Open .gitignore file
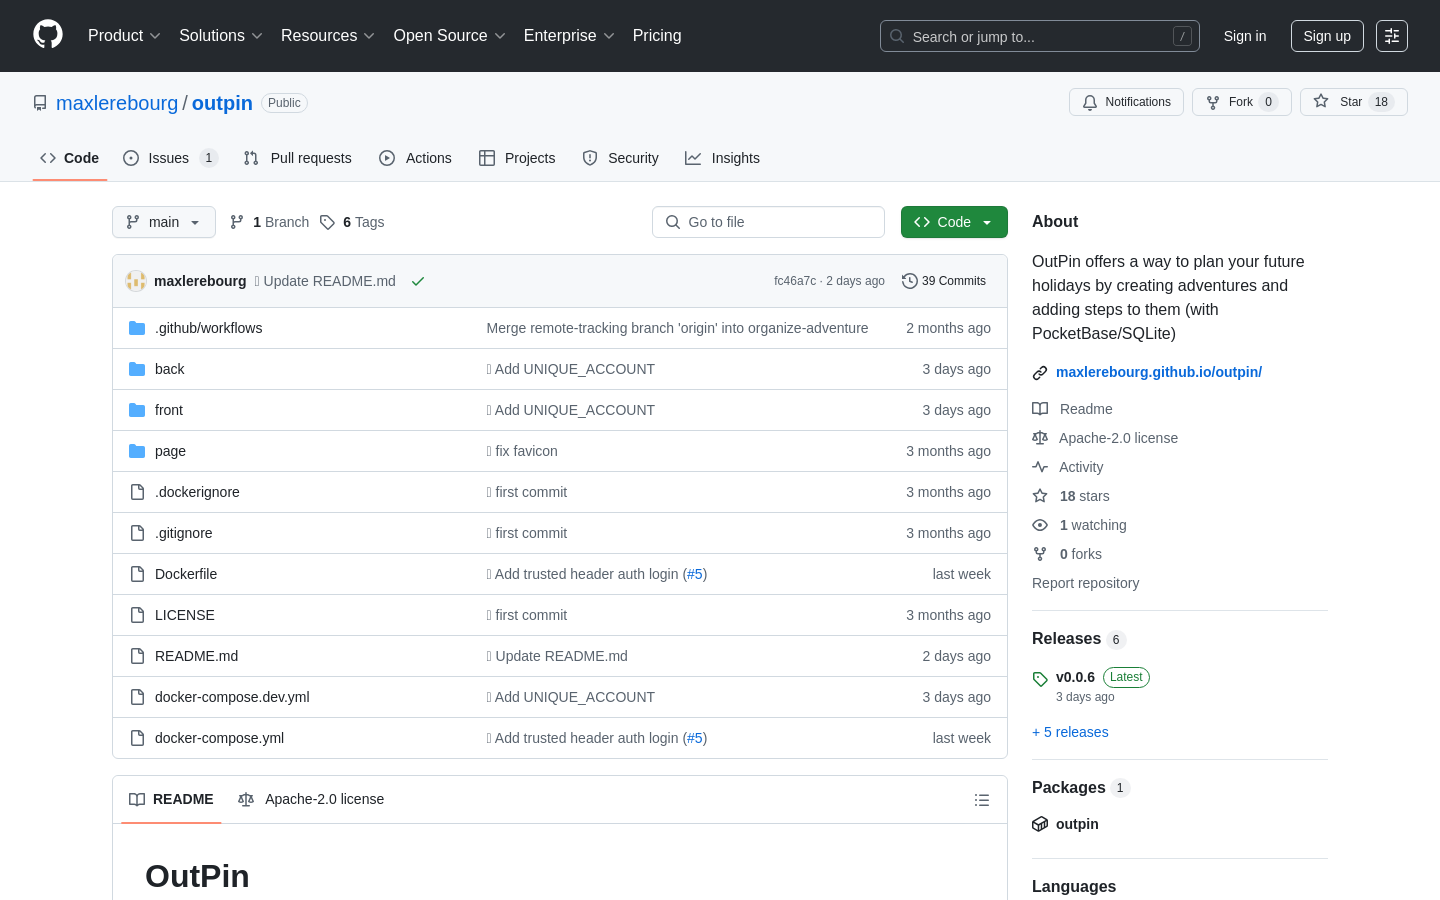1440x900 pixels. 184,533
